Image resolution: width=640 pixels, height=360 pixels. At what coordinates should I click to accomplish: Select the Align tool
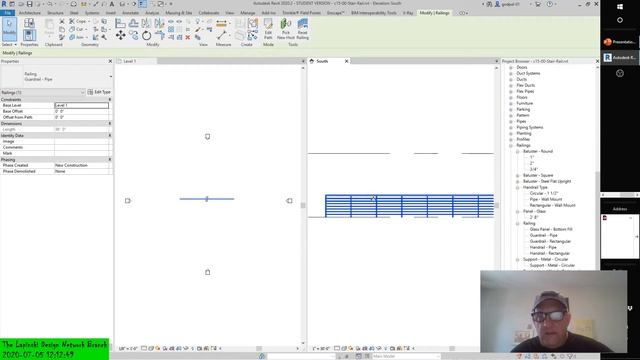[120, 23]
